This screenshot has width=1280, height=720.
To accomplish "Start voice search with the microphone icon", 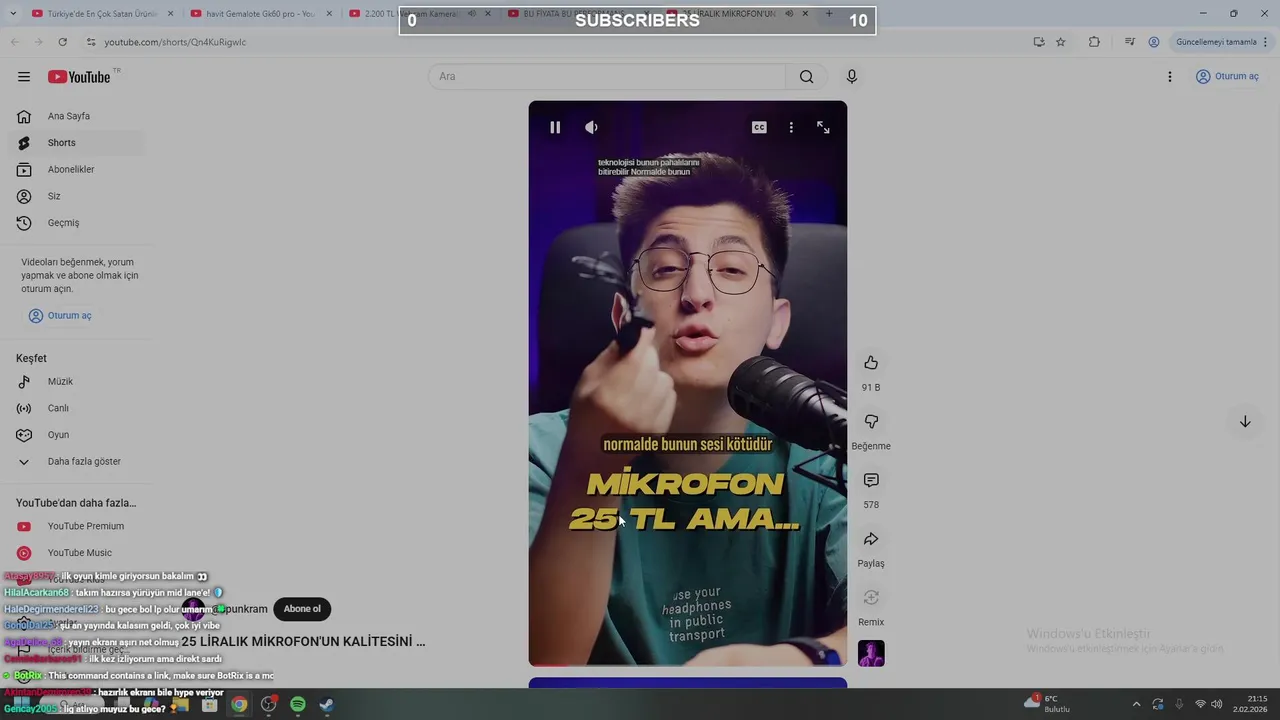I will tap(852, 77).
